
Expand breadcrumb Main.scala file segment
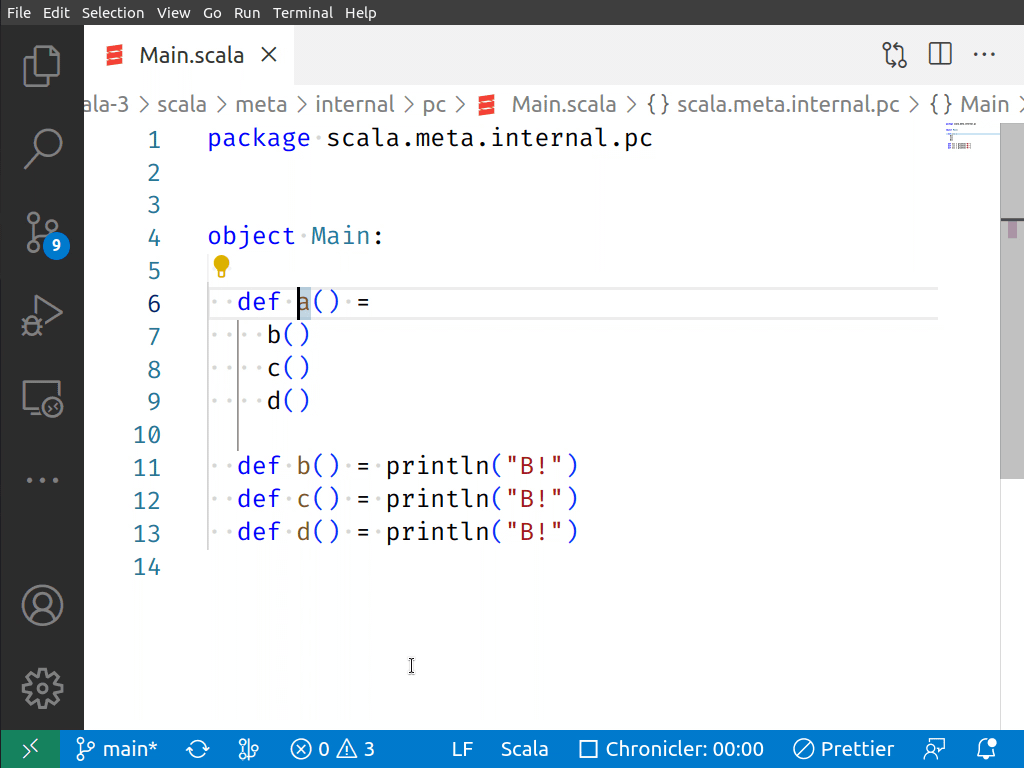(x=547, y=104)
